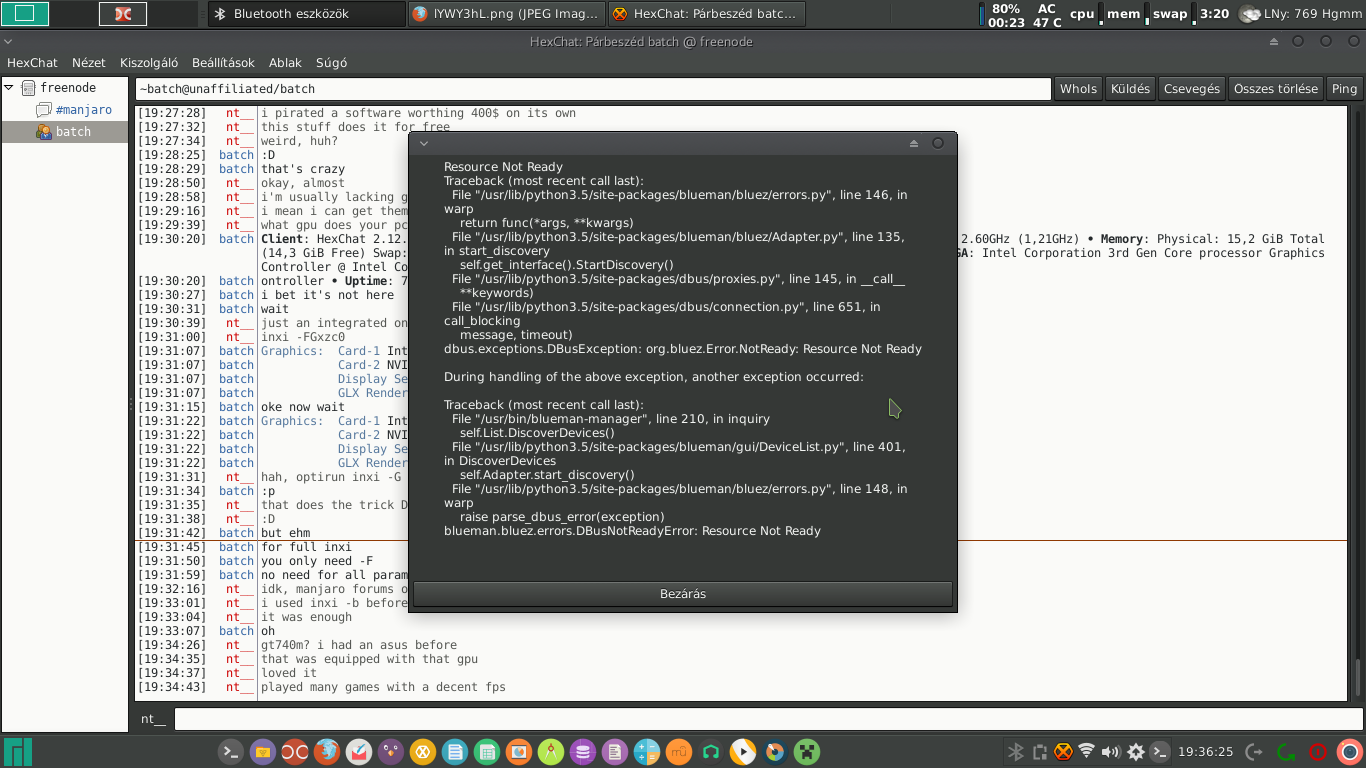The width and height of the screenshot is (1366, 768).
Task: Click the Bluetooth tray icon
Action: 1015,752
